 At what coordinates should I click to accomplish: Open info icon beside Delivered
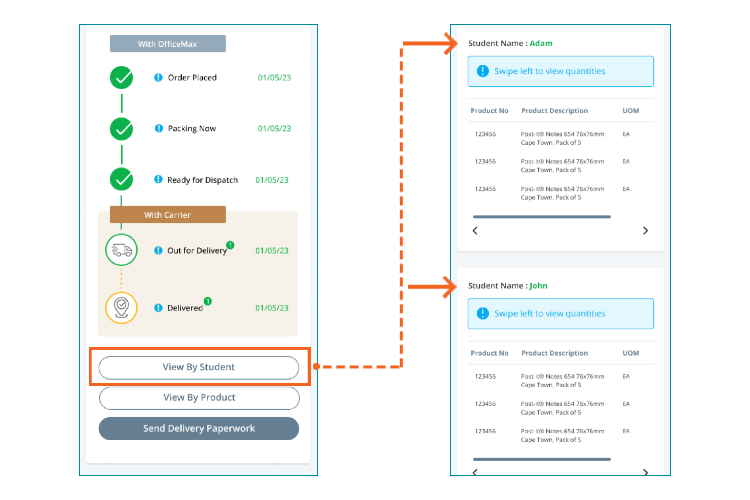pyautogui.click(x=158, y=308)
